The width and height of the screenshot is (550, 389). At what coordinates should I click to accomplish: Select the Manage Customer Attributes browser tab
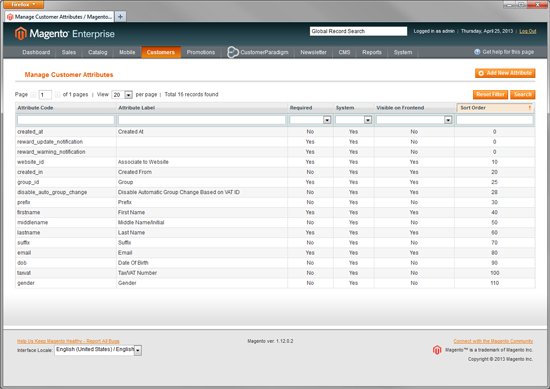(60, 17)
